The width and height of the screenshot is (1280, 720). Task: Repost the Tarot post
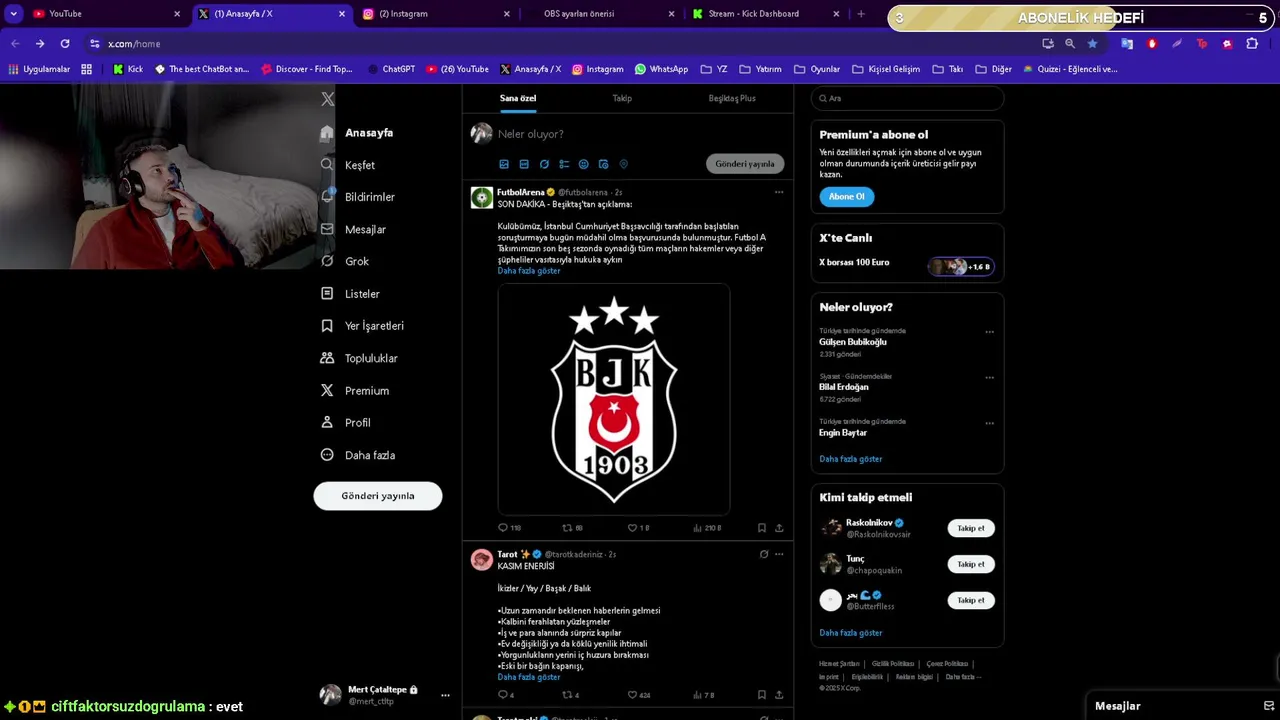570,695
